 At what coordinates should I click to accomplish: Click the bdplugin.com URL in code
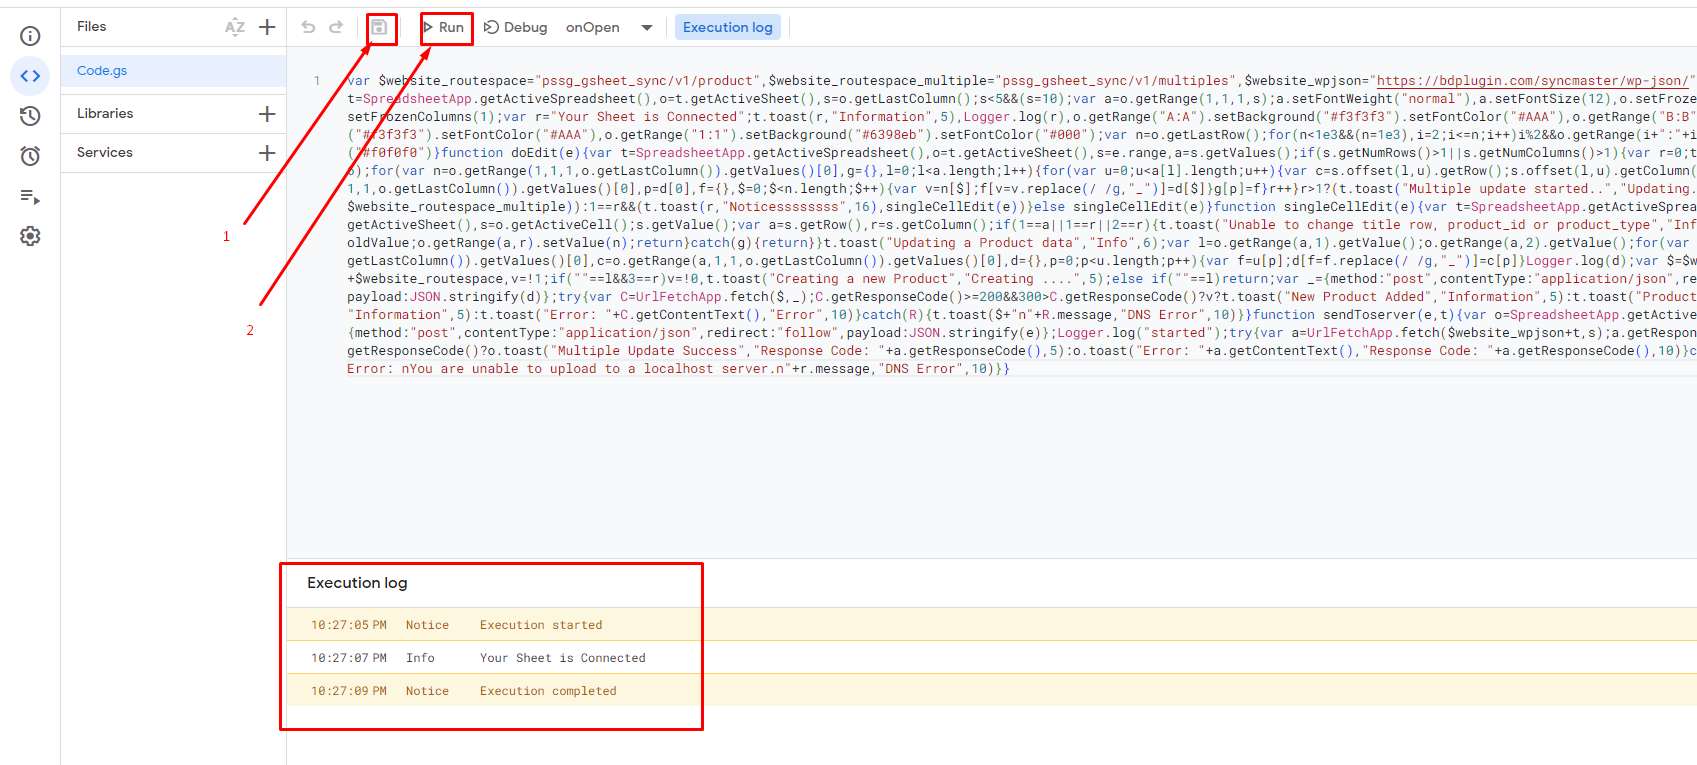(x=1534, y=81)
